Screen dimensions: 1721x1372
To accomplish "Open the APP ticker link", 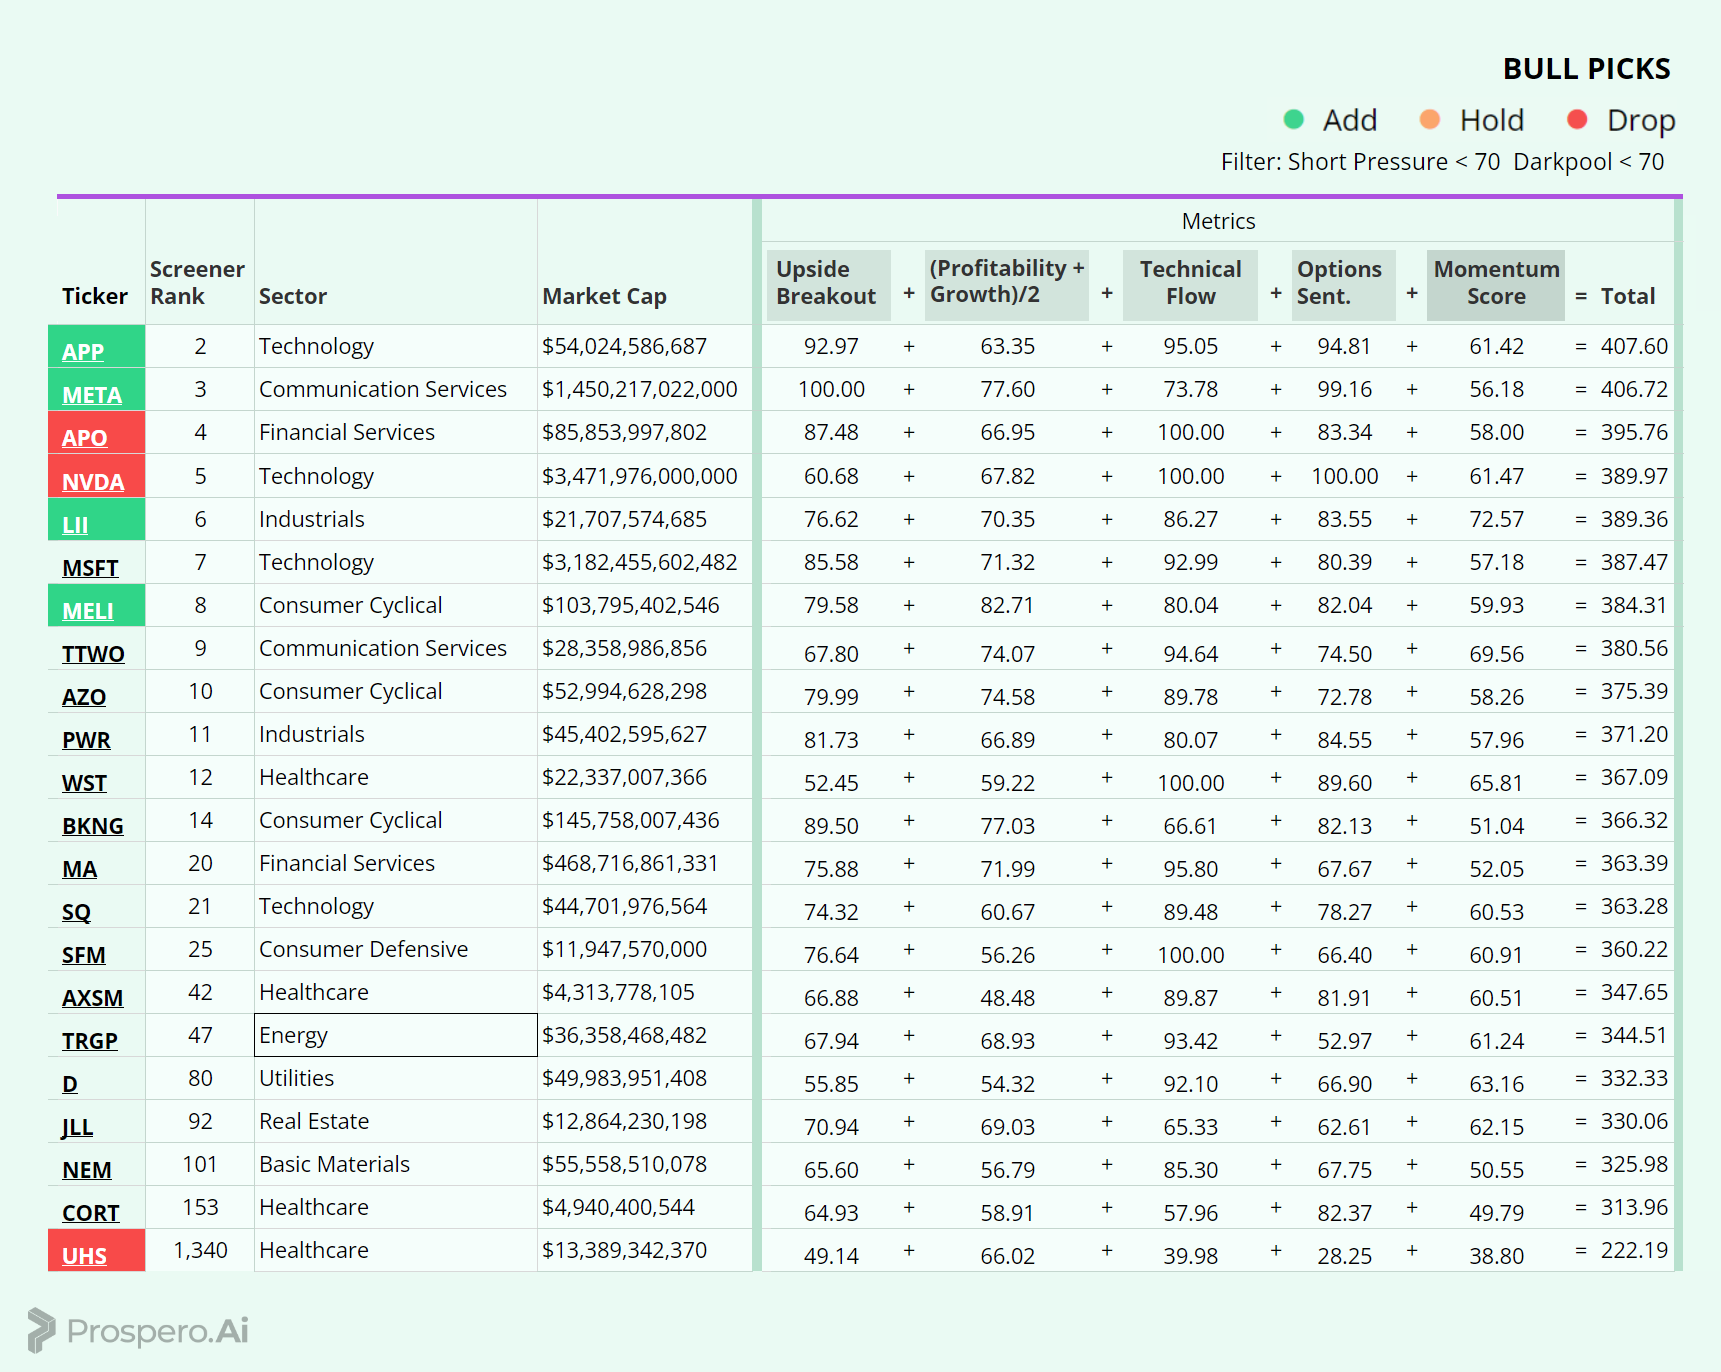I will pyautogui.click(x=83, y=352).
